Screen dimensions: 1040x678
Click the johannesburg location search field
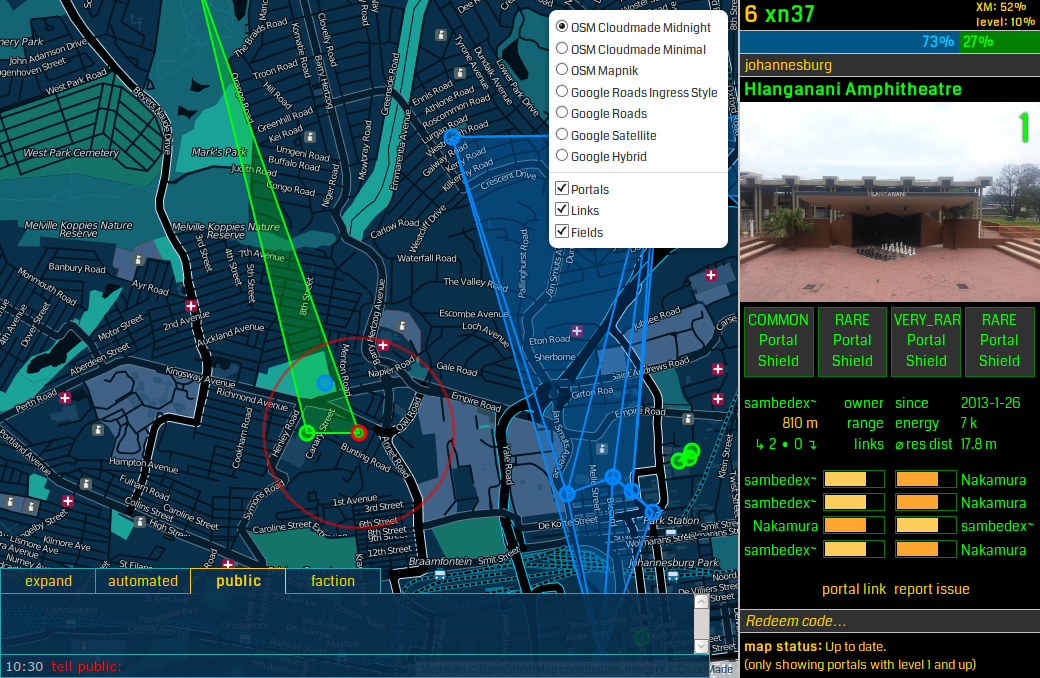[889, 65]
